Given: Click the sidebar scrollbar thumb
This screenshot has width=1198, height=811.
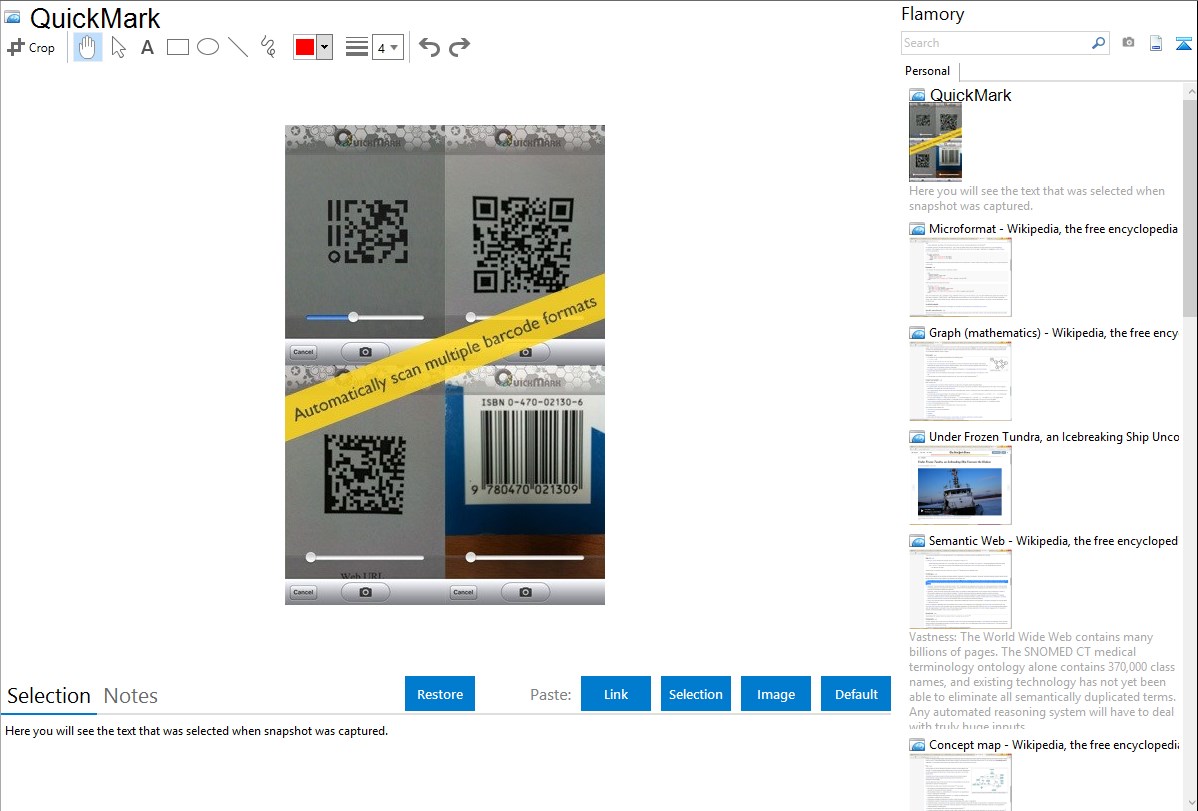Looking at the screenshot, I should [1190, 208].
